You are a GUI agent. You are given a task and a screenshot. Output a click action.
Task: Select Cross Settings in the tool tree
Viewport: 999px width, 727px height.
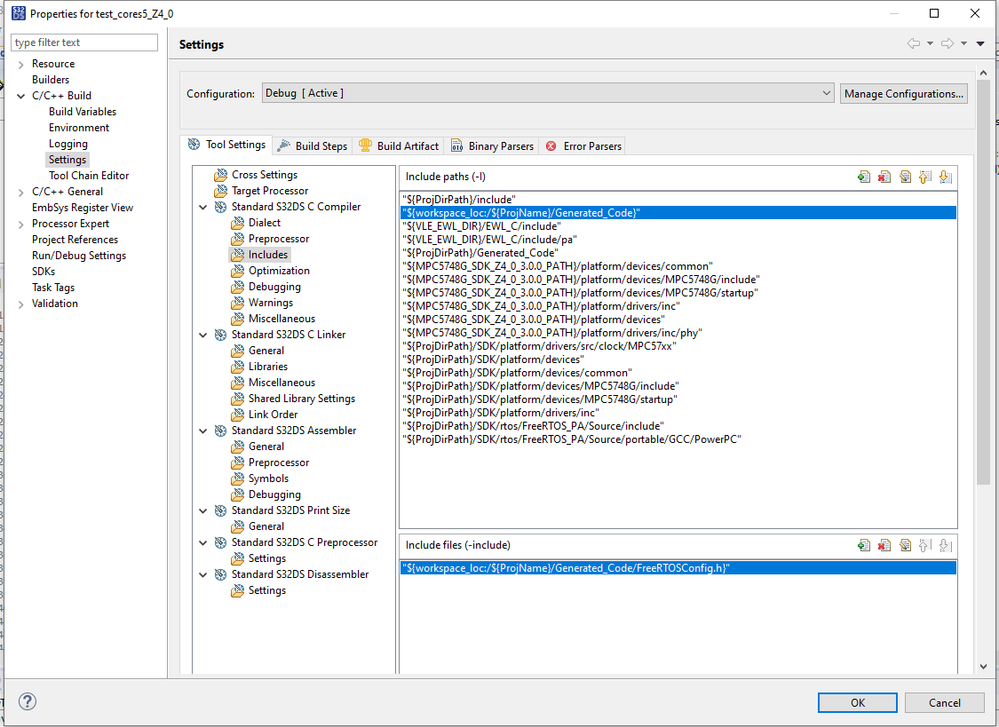click(264, 175)
